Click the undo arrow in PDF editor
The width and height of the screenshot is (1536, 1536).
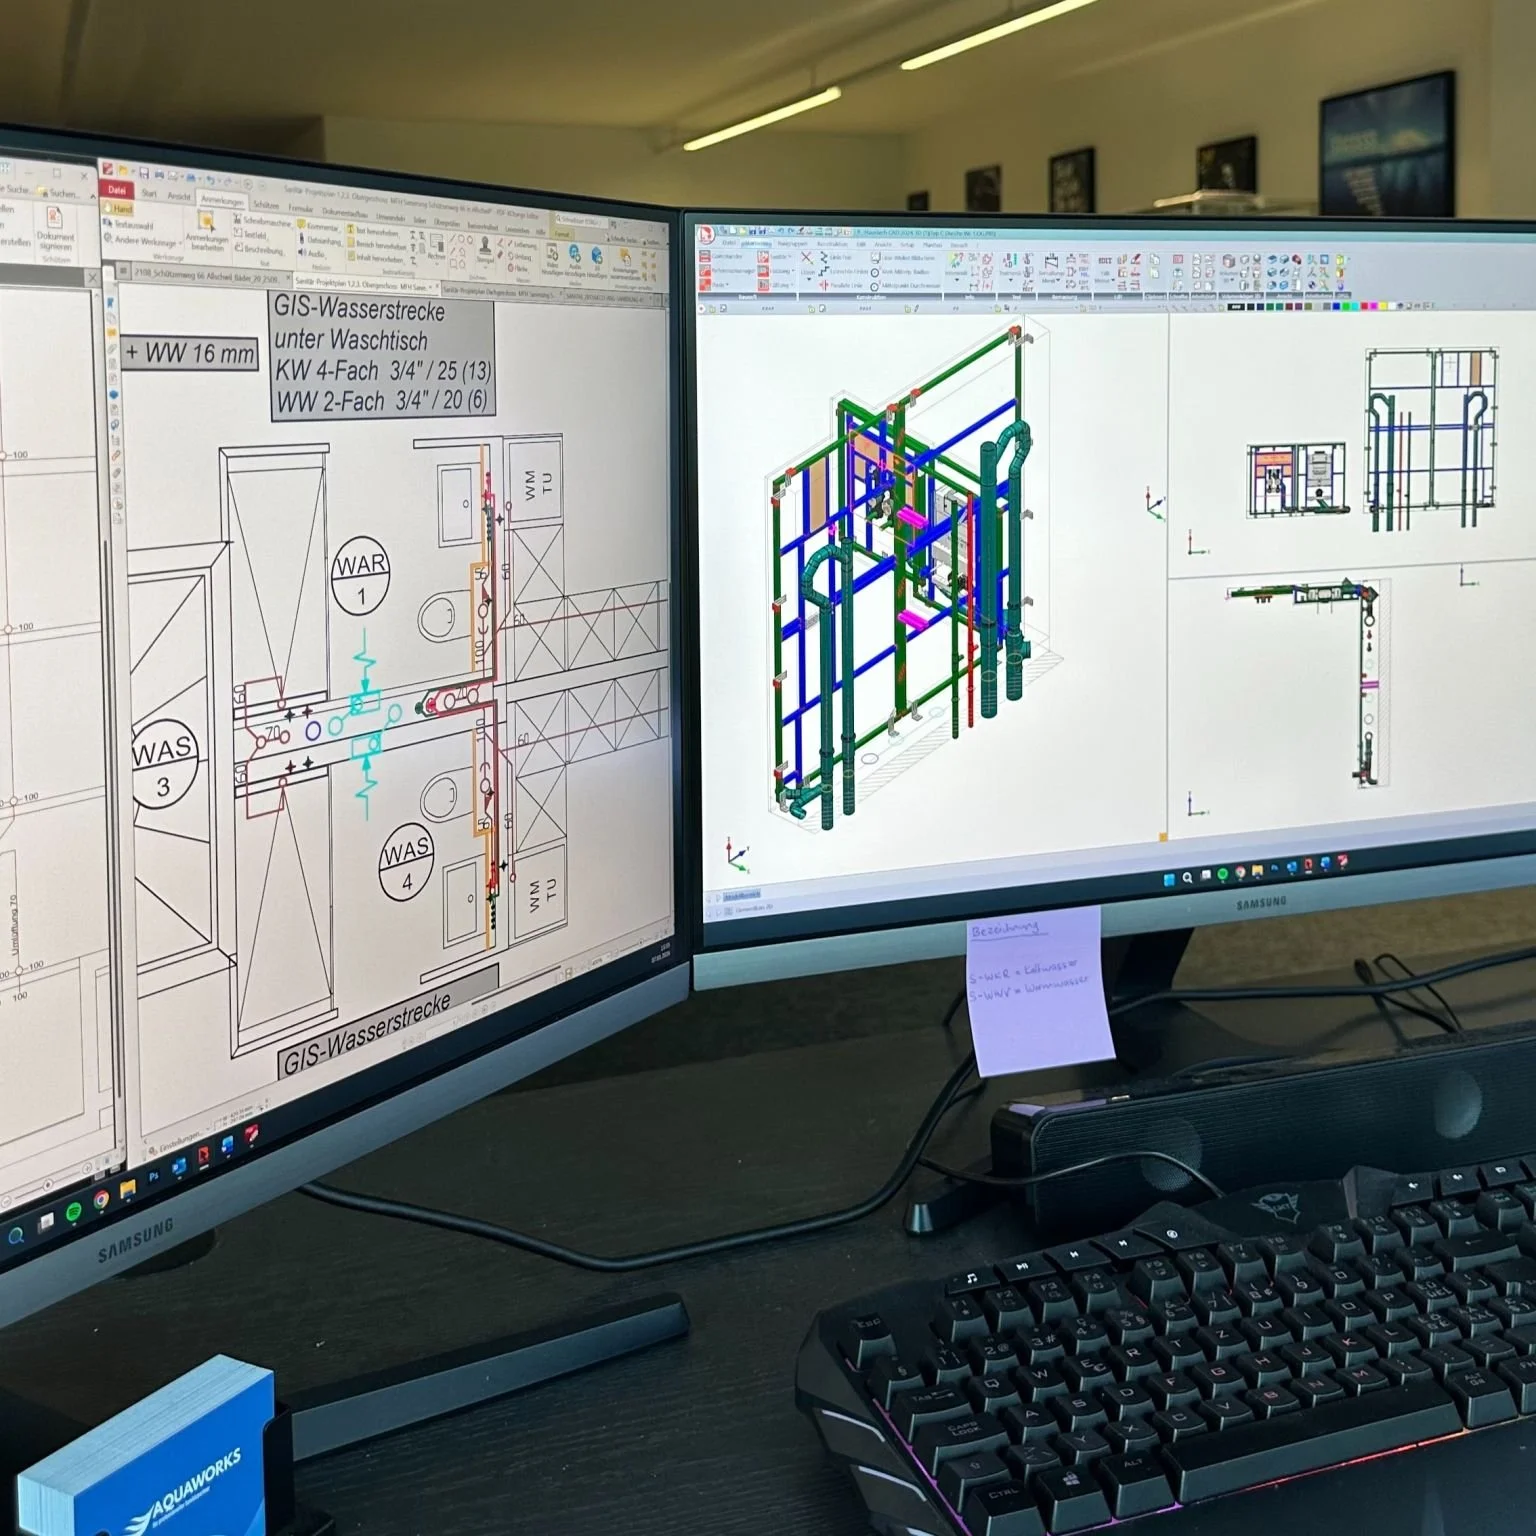(210, 180)
